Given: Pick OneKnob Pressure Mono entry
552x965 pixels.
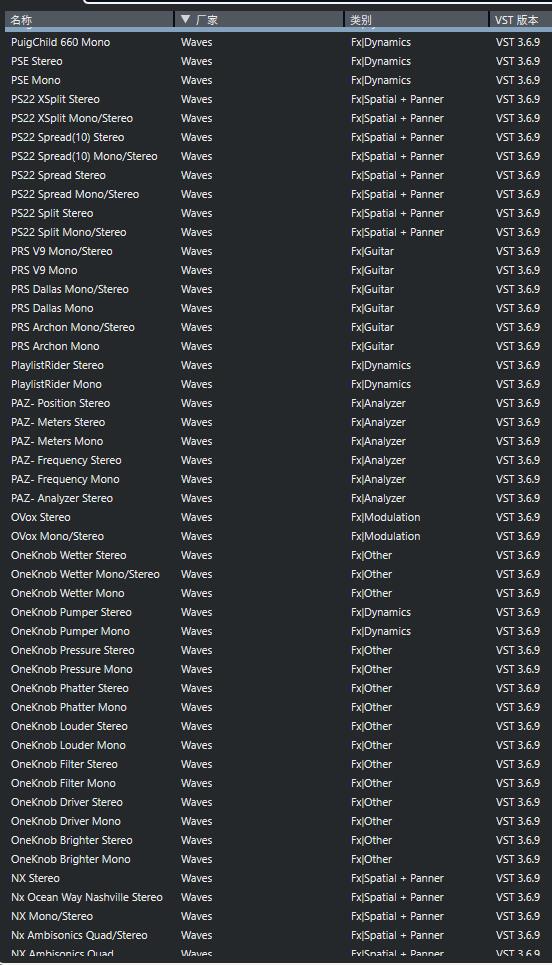Looking at the screenshot, I should [276, 669].
